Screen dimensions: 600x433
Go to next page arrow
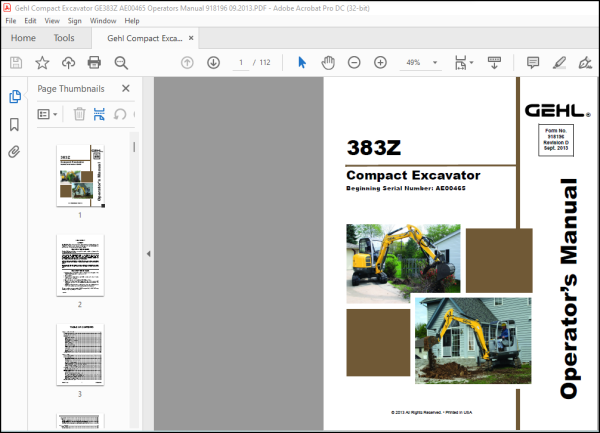[x=213, y=62]
